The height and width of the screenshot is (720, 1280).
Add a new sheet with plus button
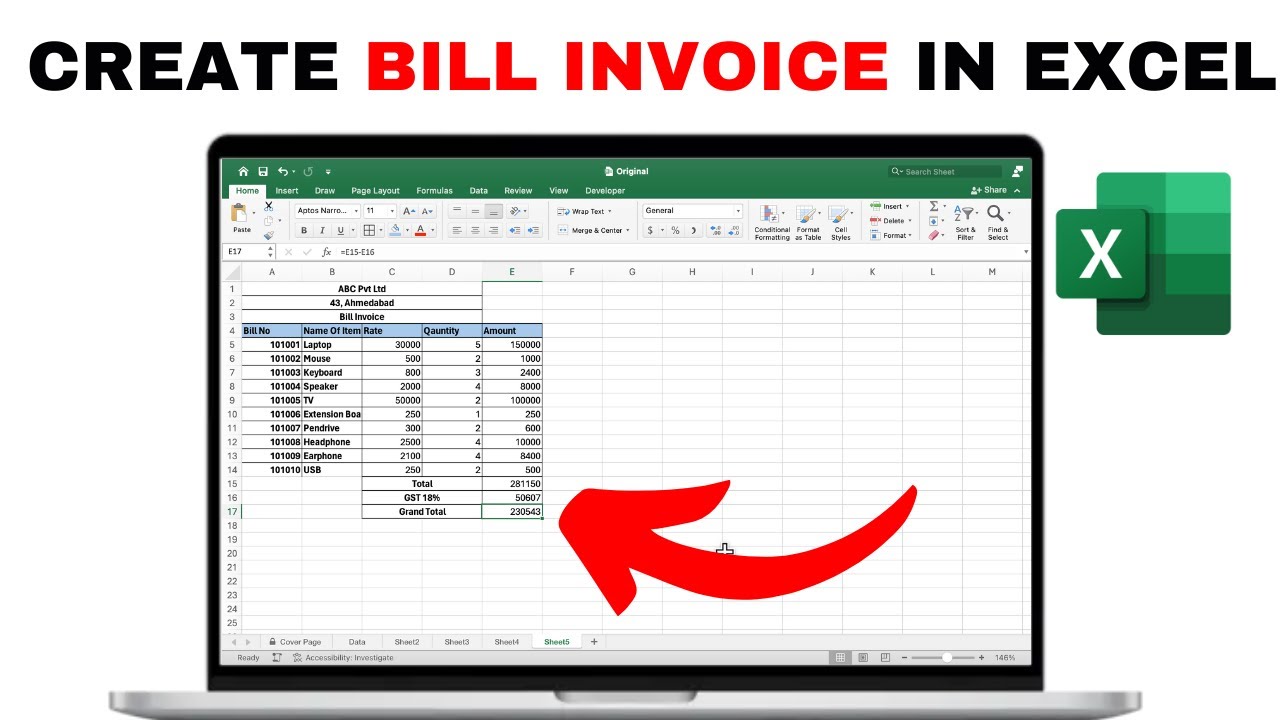[594, 642]
